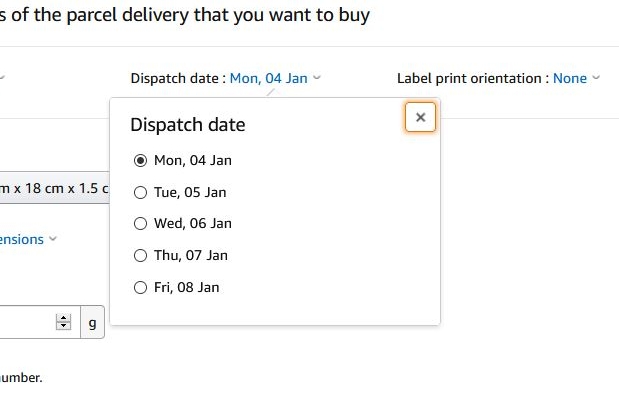Choose Wed, 06 Jan dispatch date

tap(141, 224)
